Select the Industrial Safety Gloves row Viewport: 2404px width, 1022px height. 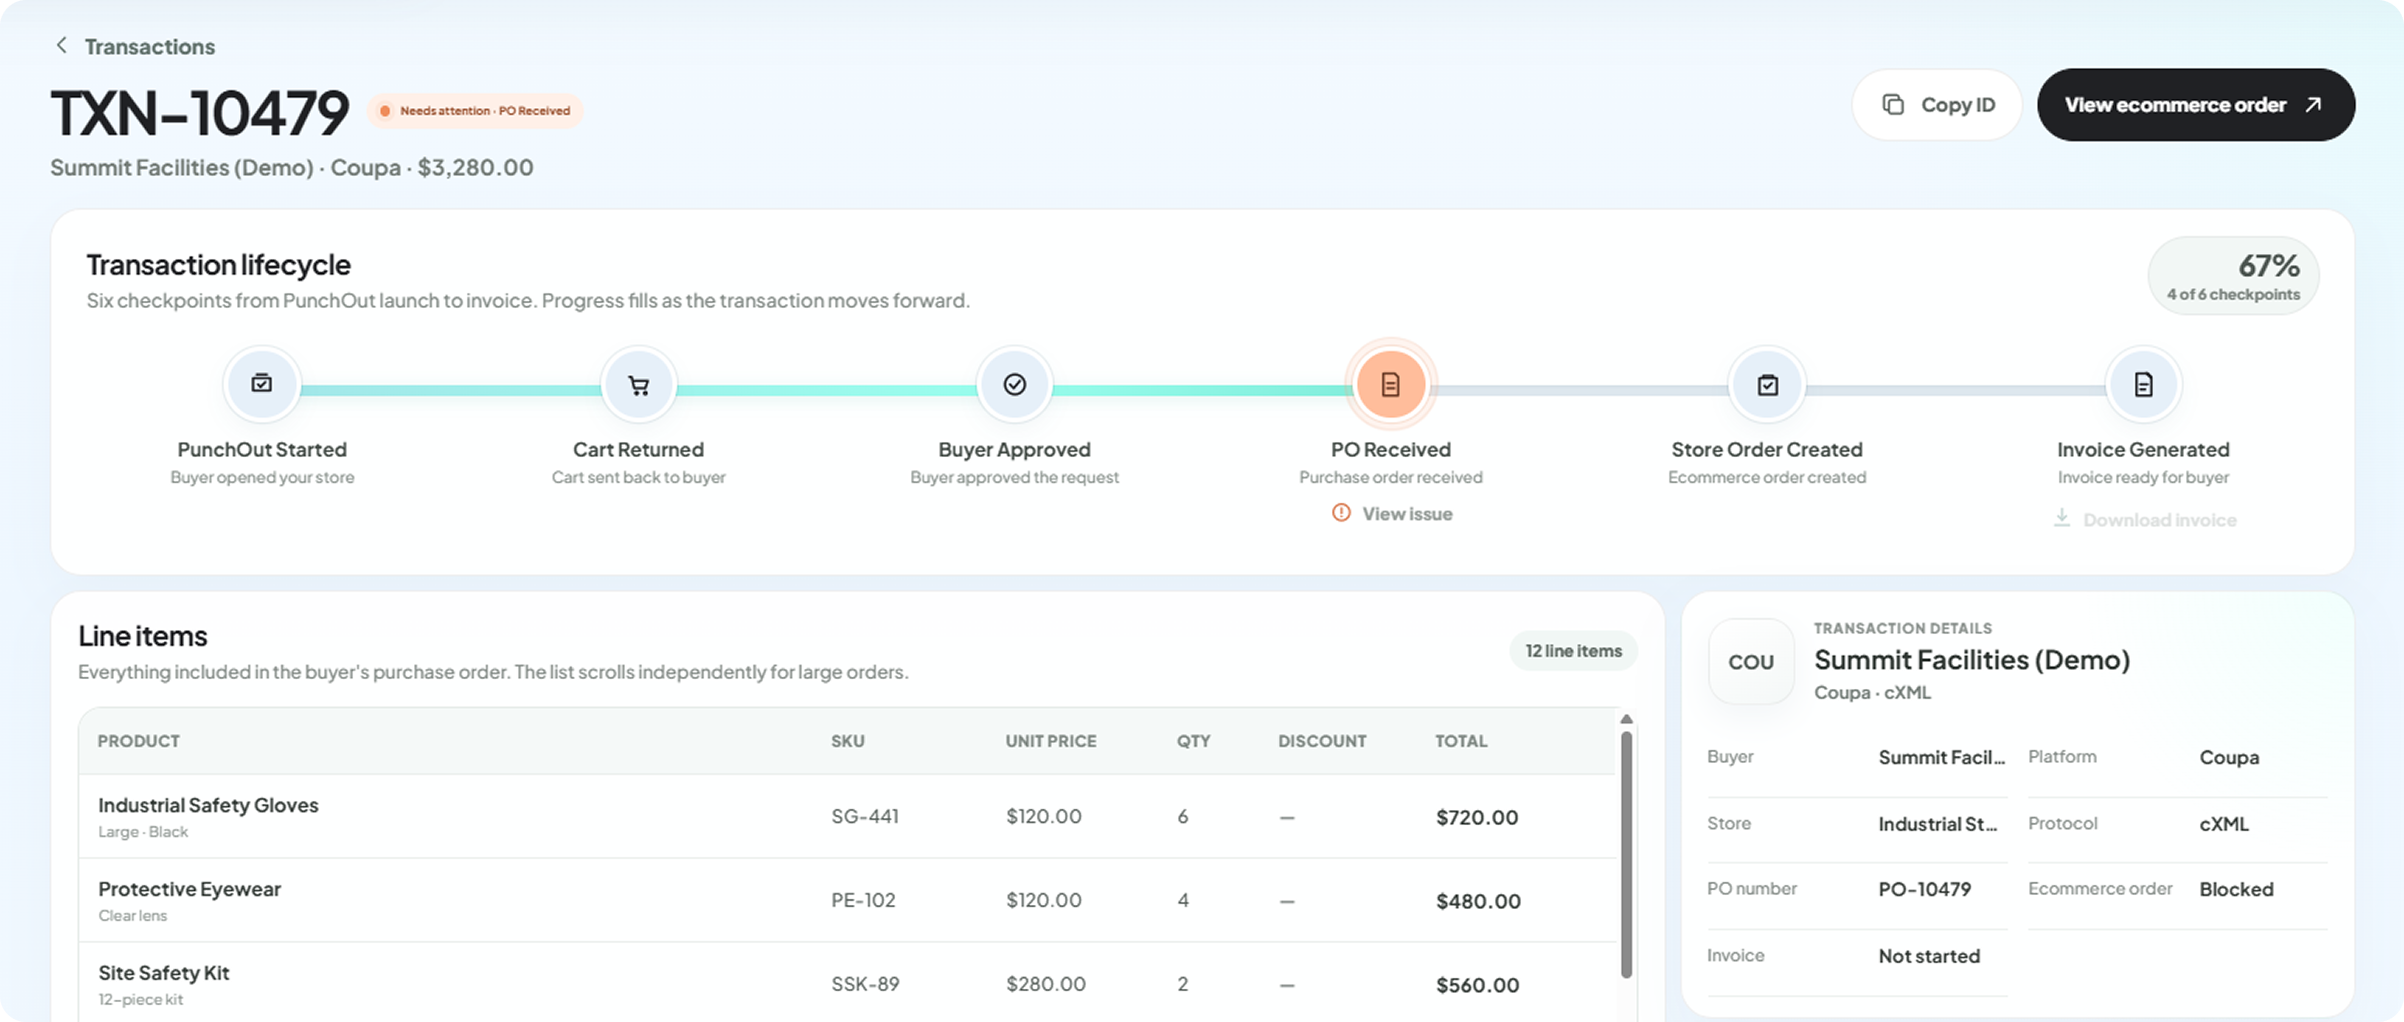847,817
